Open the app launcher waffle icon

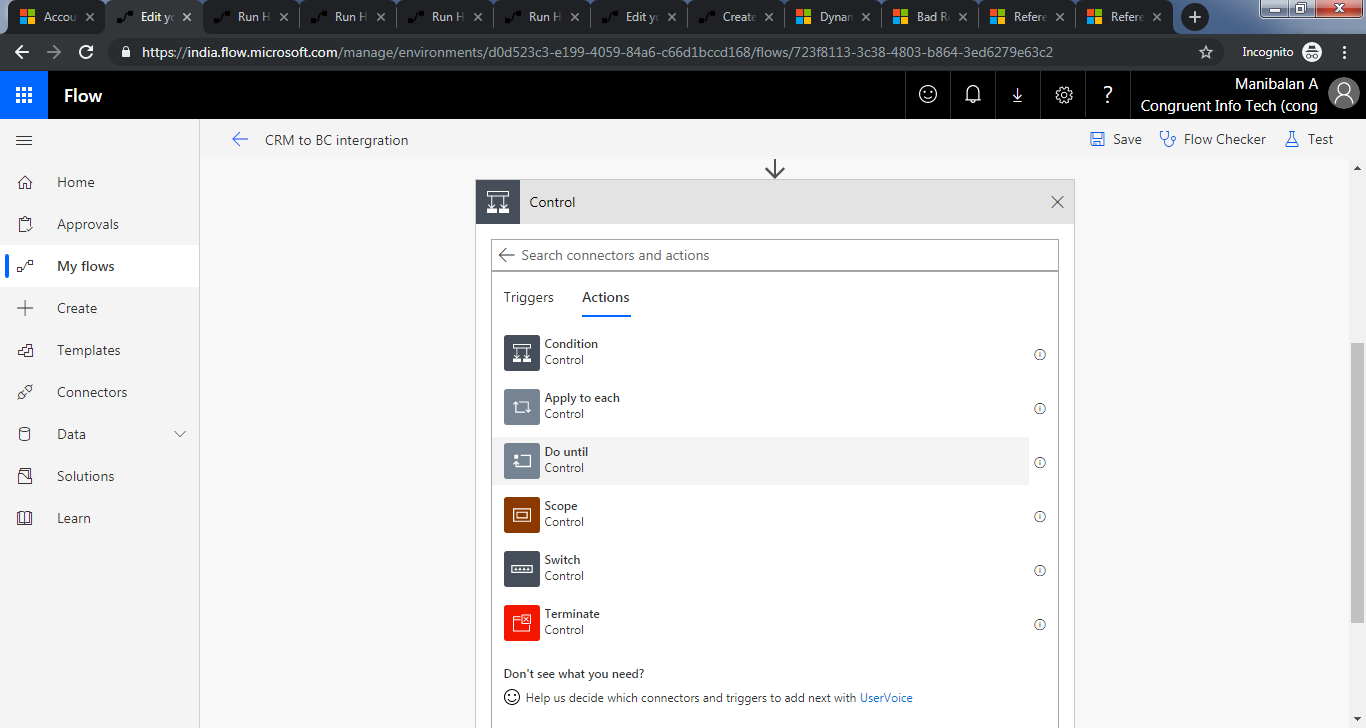point(24,95)
